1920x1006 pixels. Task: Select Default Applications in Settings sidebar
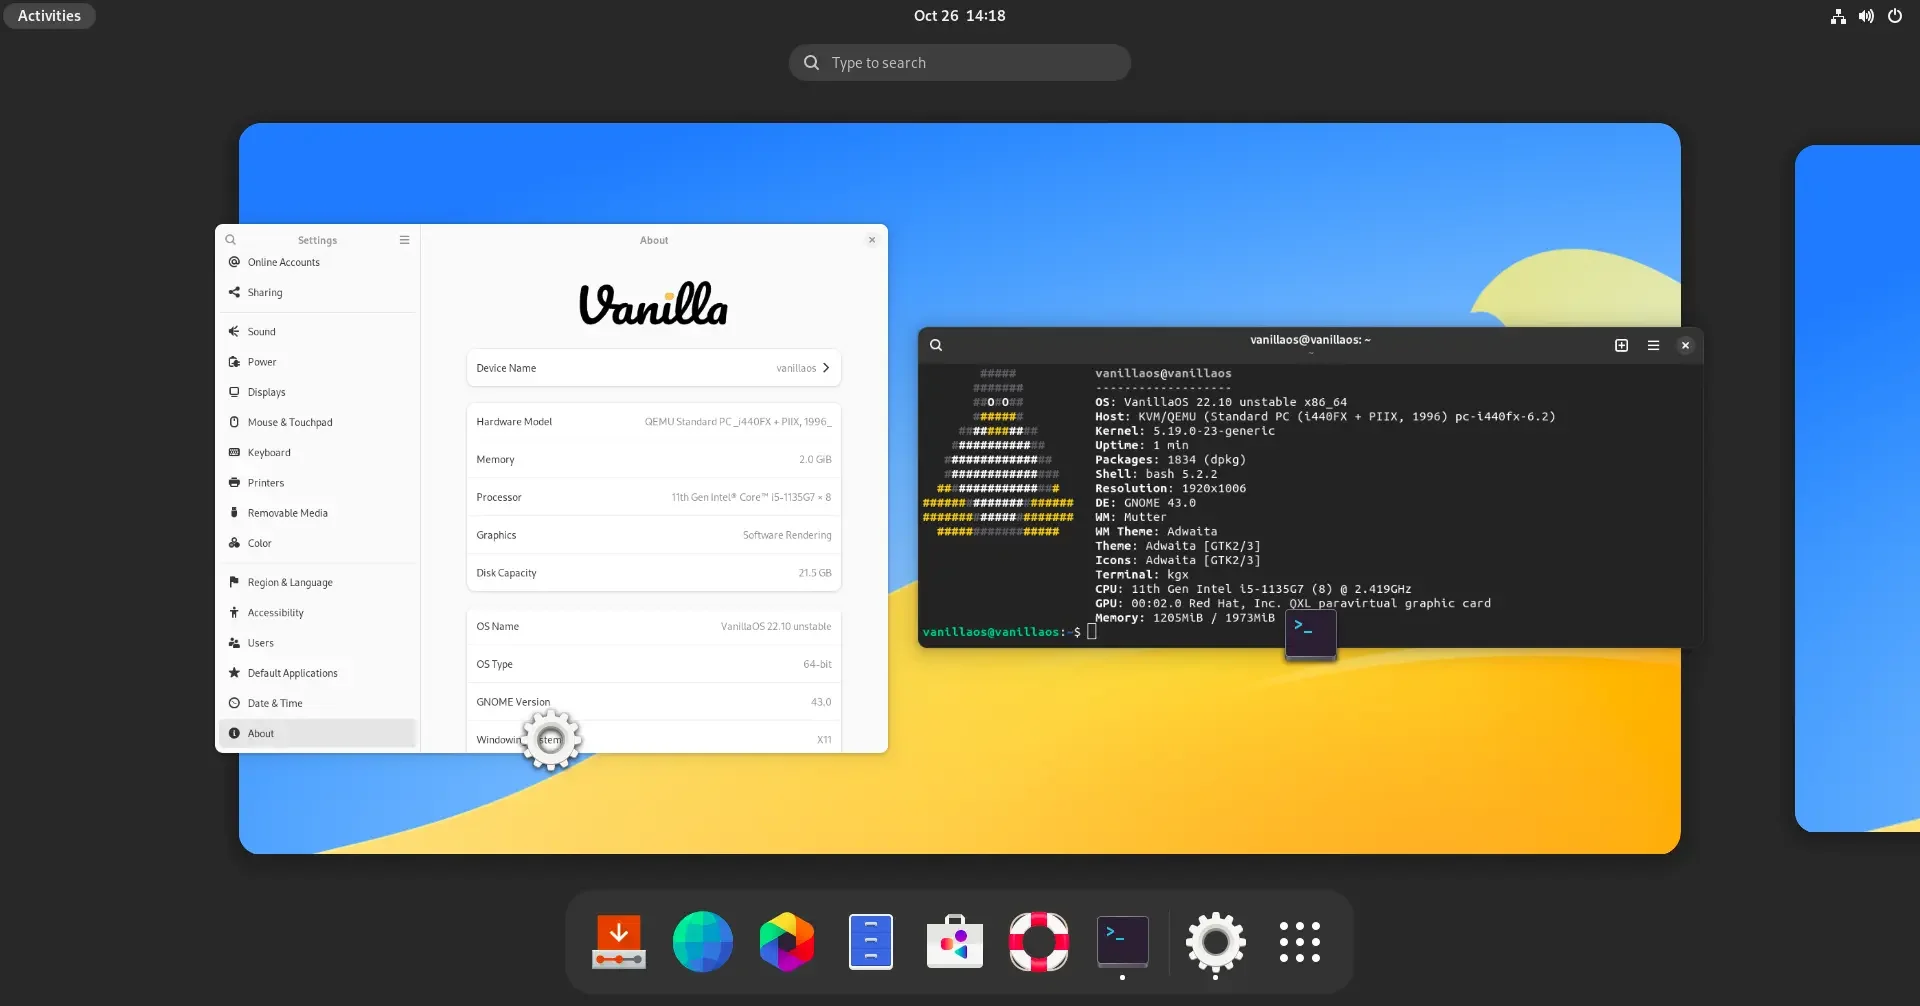(318, 673)
